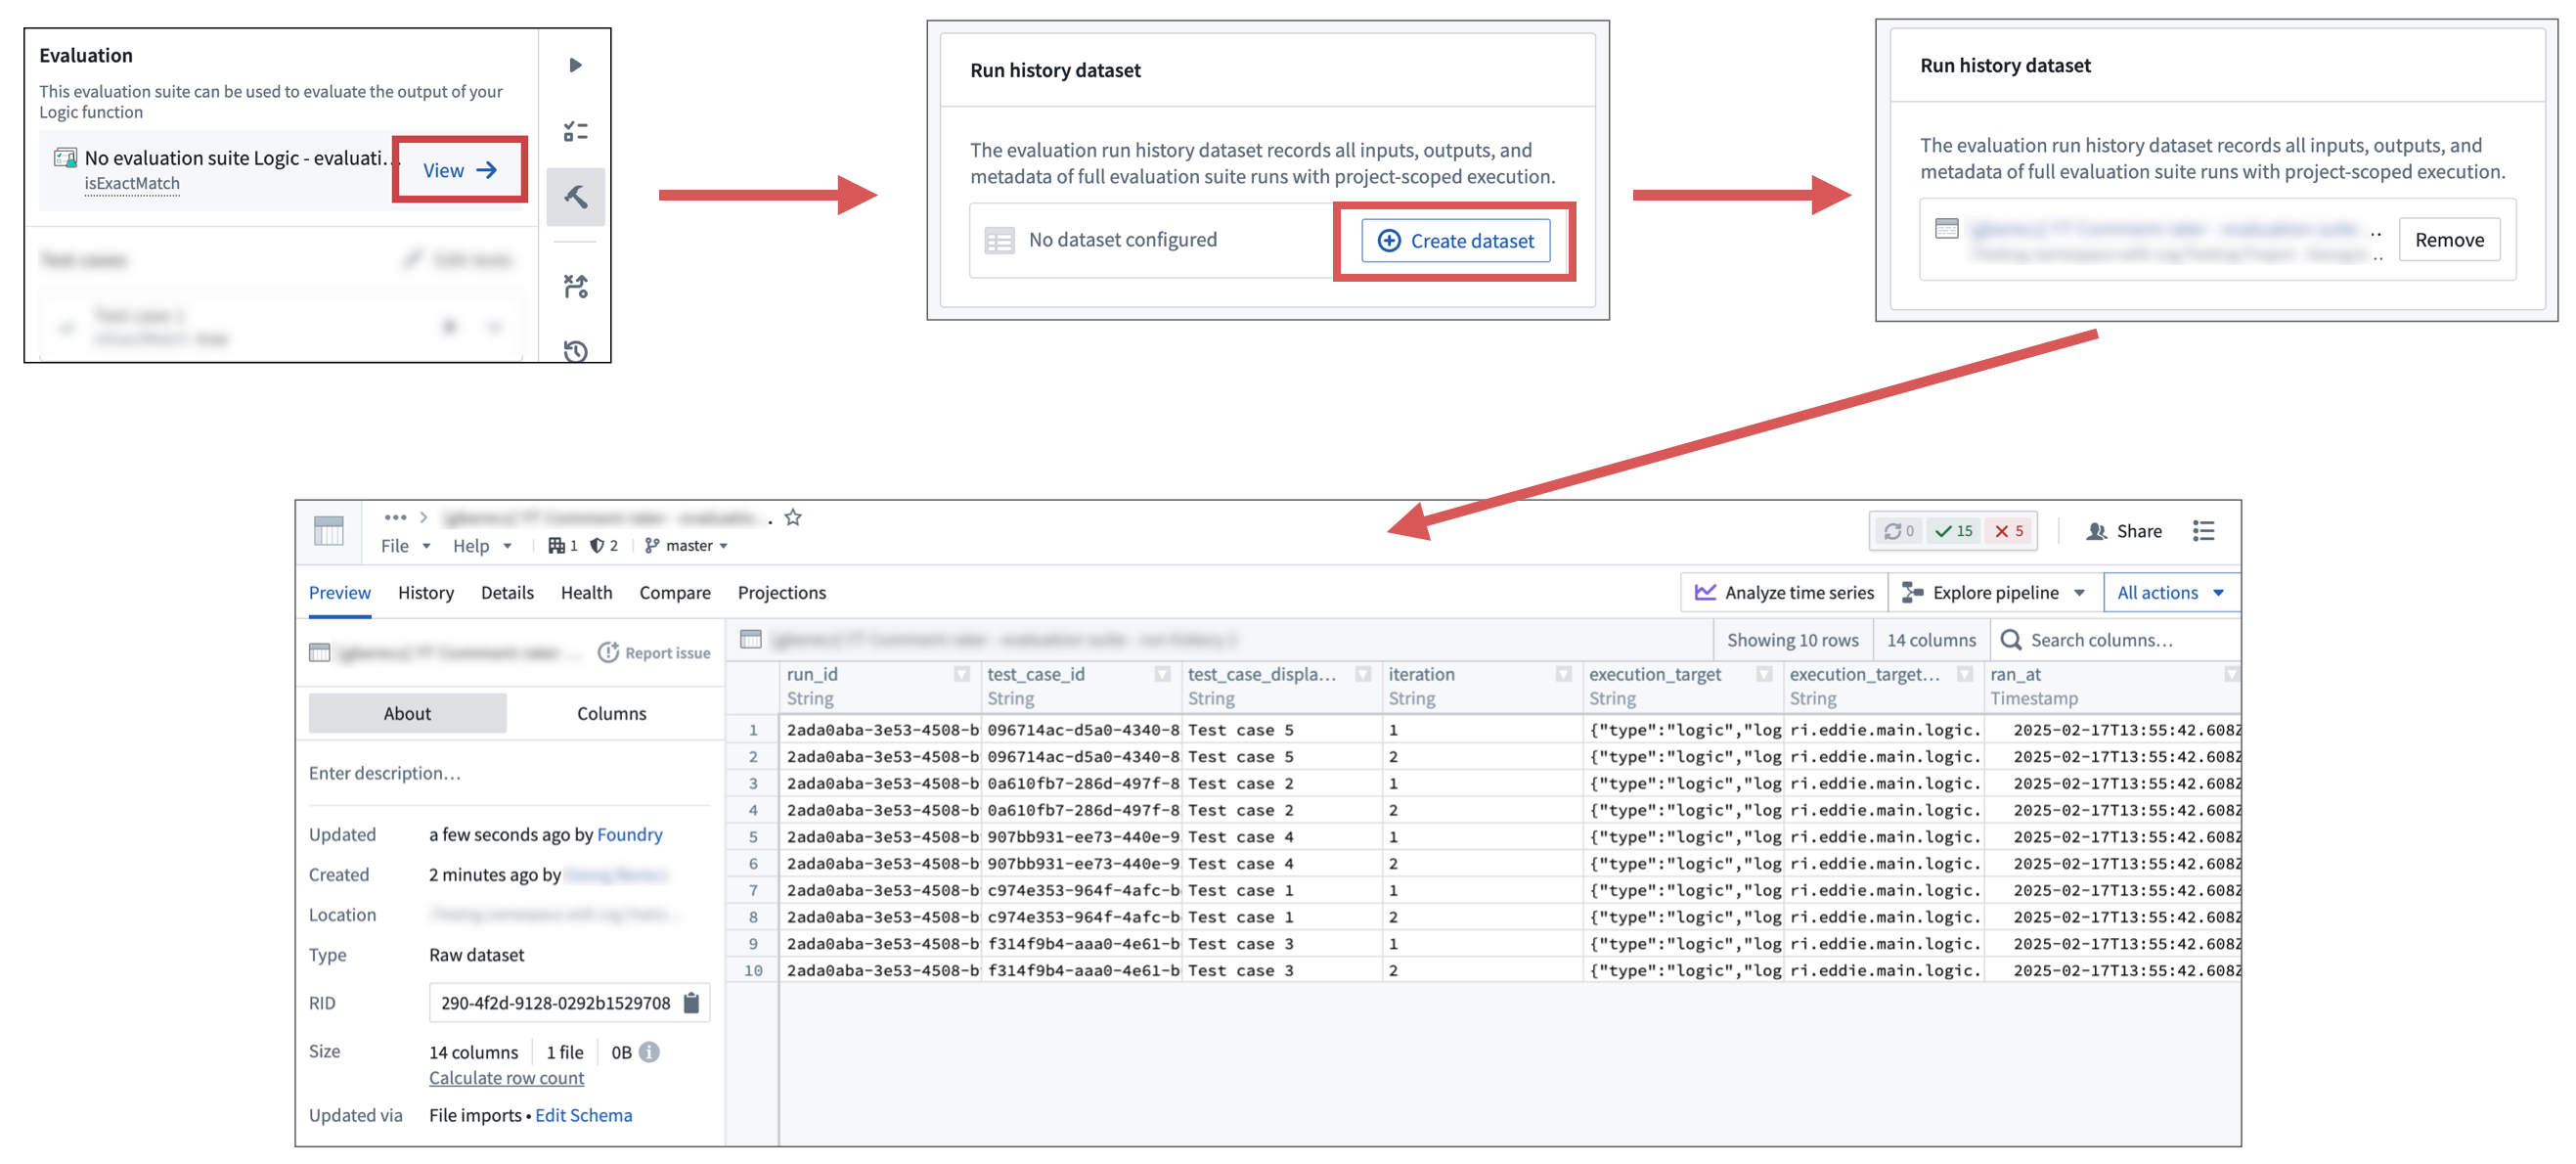Click the Calculate row count link
Screen dimensions: 2576x1164
point(506,1078)
